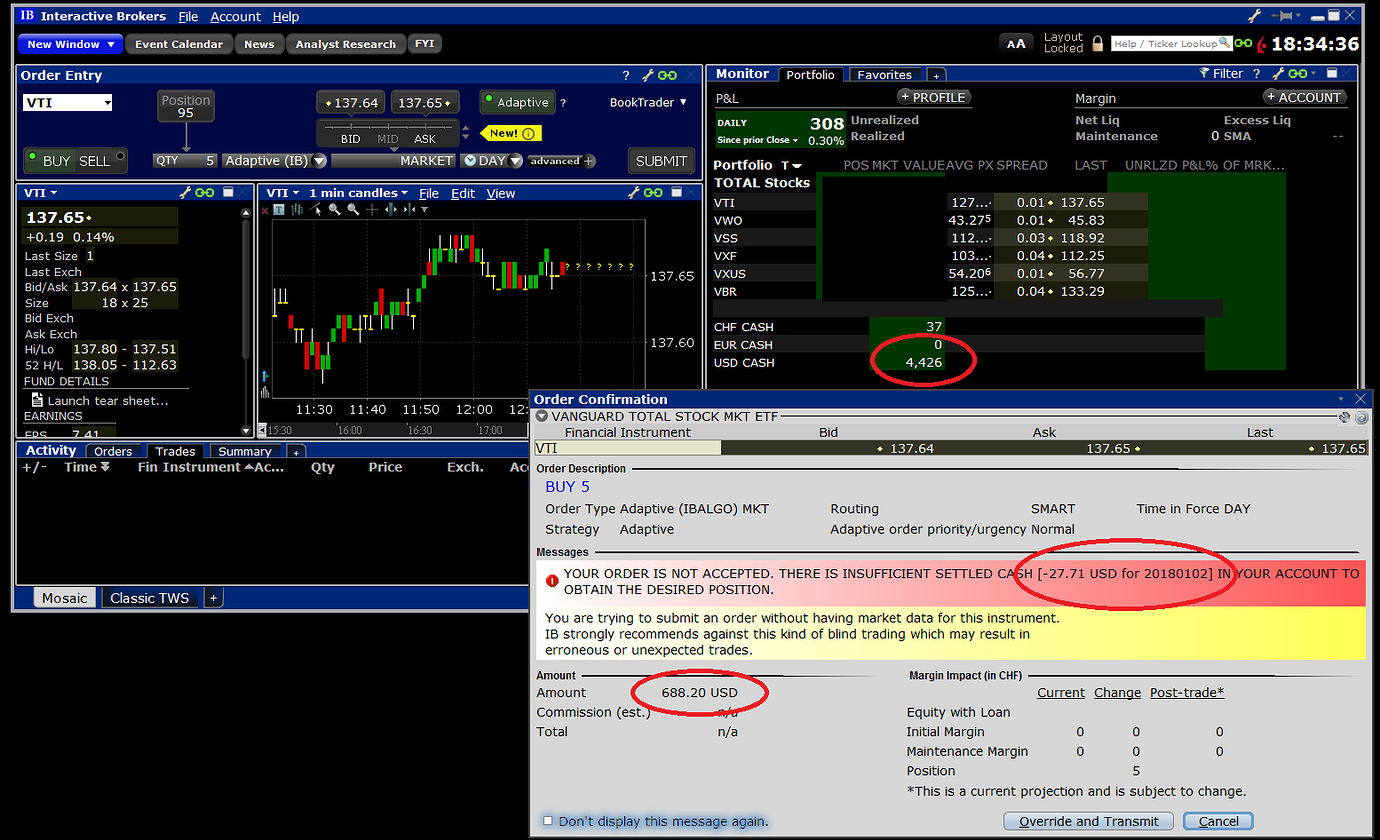Open Order Entry panel wrench settings
The width and height of the screenshot is (1380, 840).
[647, 76]
